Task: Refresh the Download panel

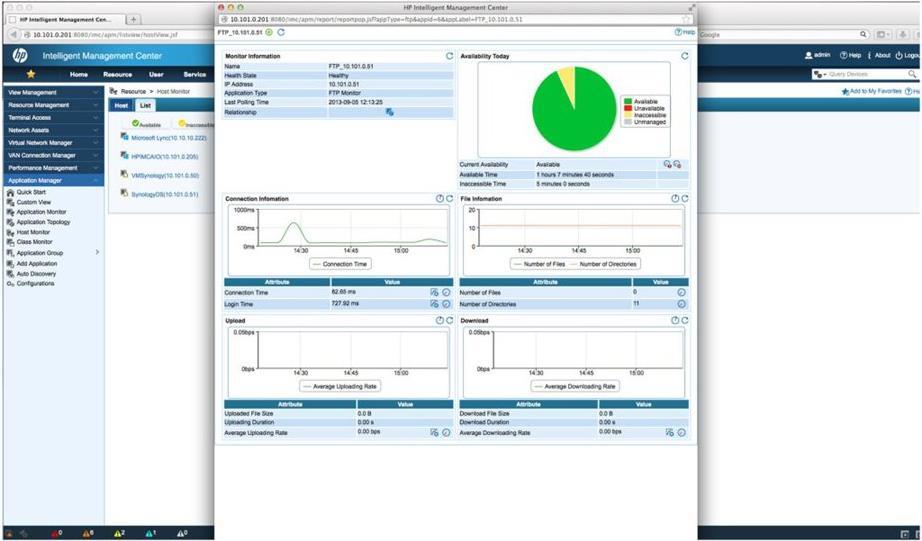Action: tap(684, 320)
